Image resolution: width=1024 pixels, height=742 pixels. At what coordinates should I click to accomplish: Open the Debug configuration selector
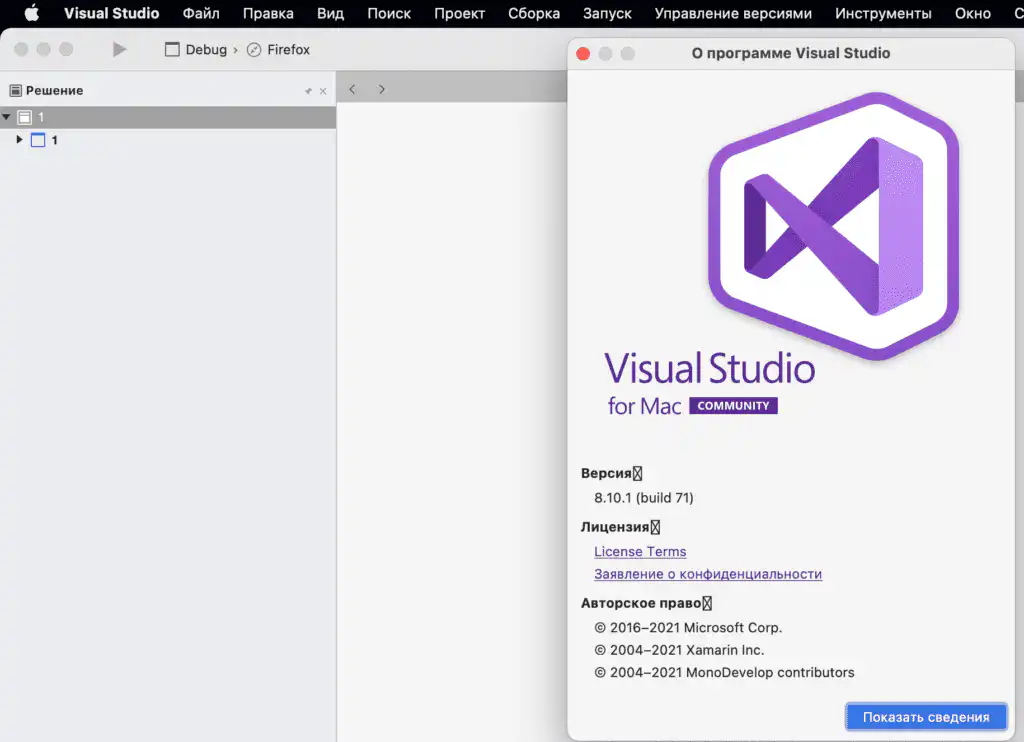tap(196, 50)
